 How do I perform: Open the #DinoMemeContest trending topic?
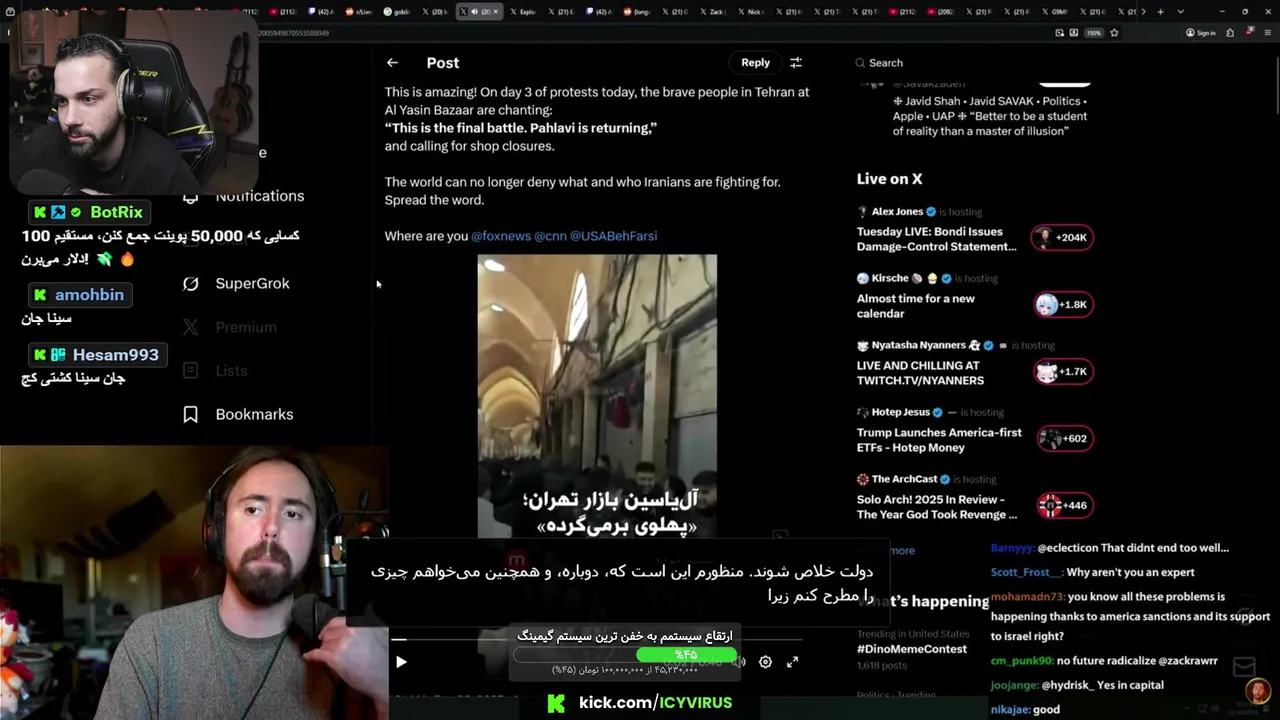click(912, 649)
